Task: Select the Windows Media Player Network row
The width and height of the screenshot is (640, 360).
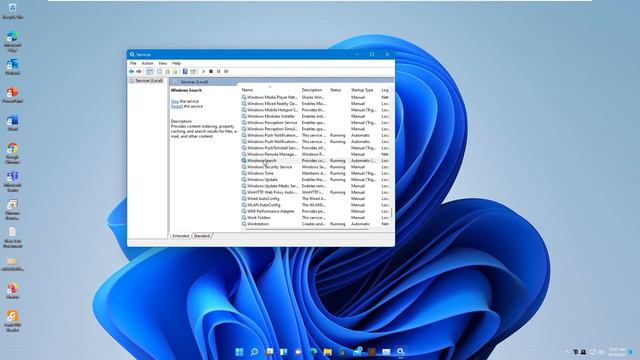Action: (x=315, y=97)
